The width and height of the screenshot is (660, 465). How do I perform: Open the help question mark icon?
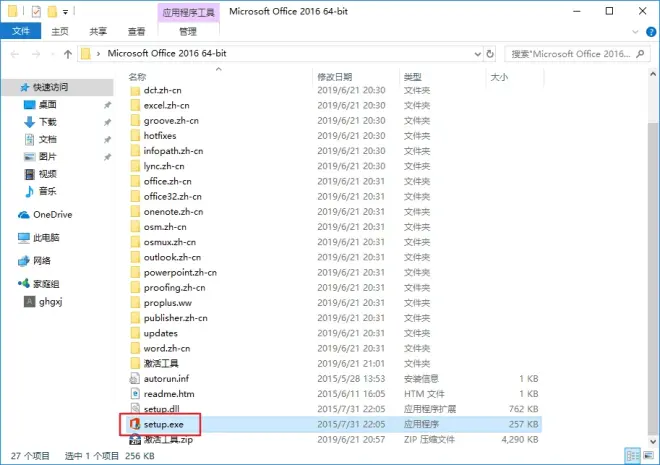(650, 31)
